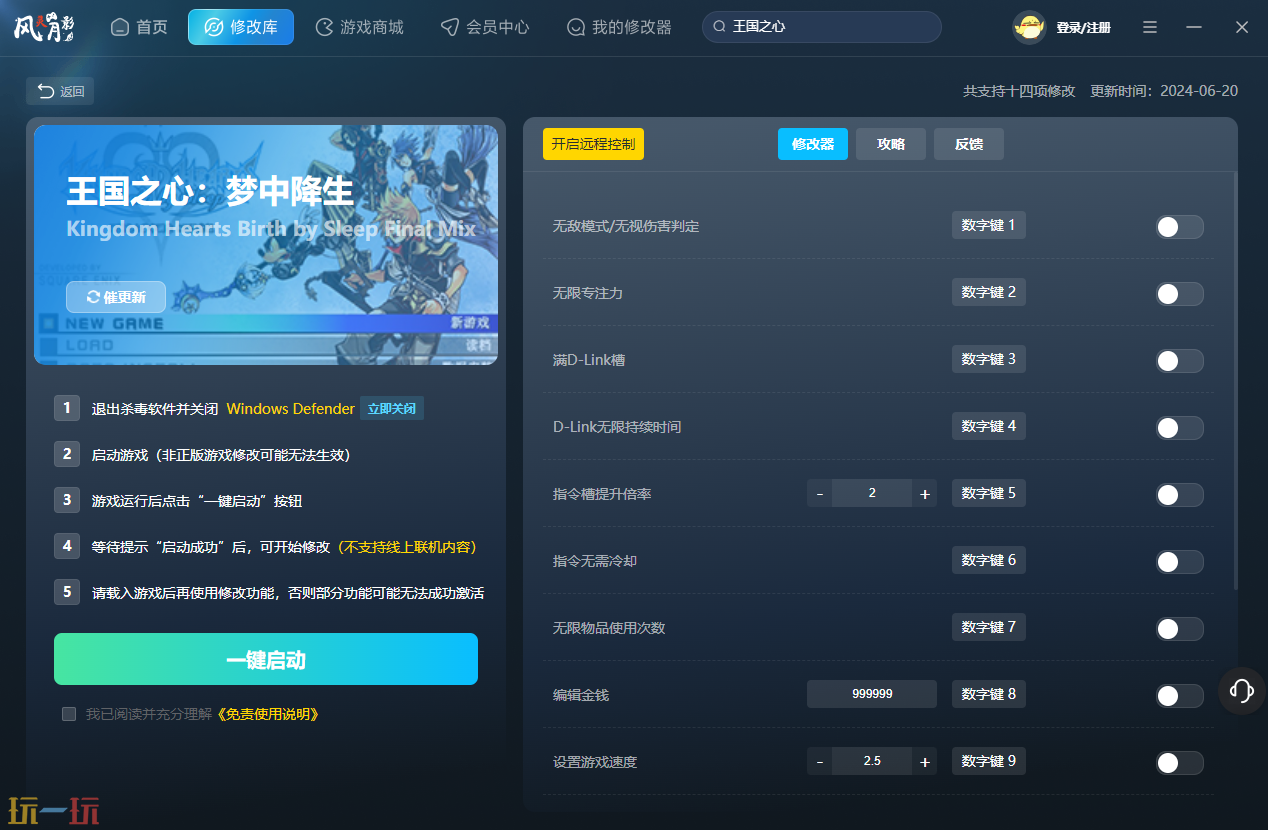Open the 游戏商城 tab
Viewport: 1268px width, 830px height.
(359, 27)
